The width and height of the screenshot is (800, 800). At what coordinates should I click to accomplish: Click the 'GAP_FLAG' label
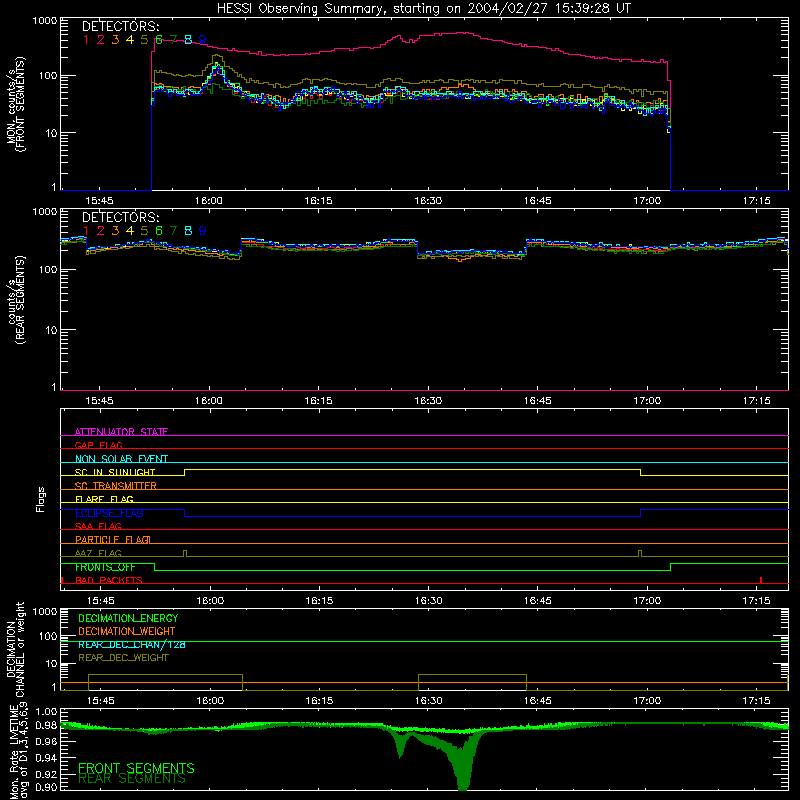point(98,445)
